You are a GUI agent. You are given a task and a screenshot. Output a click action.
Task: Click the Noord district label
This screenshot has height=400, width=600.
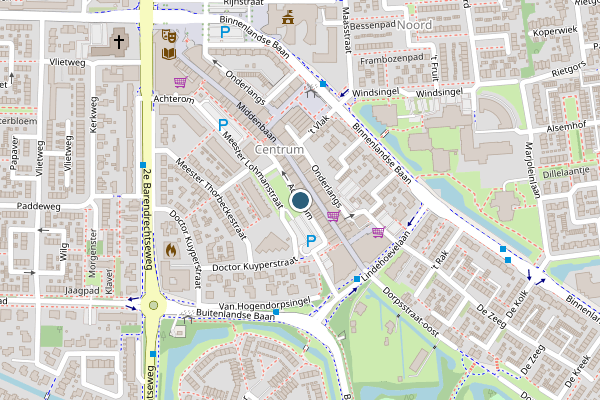(x=415, y=25)
